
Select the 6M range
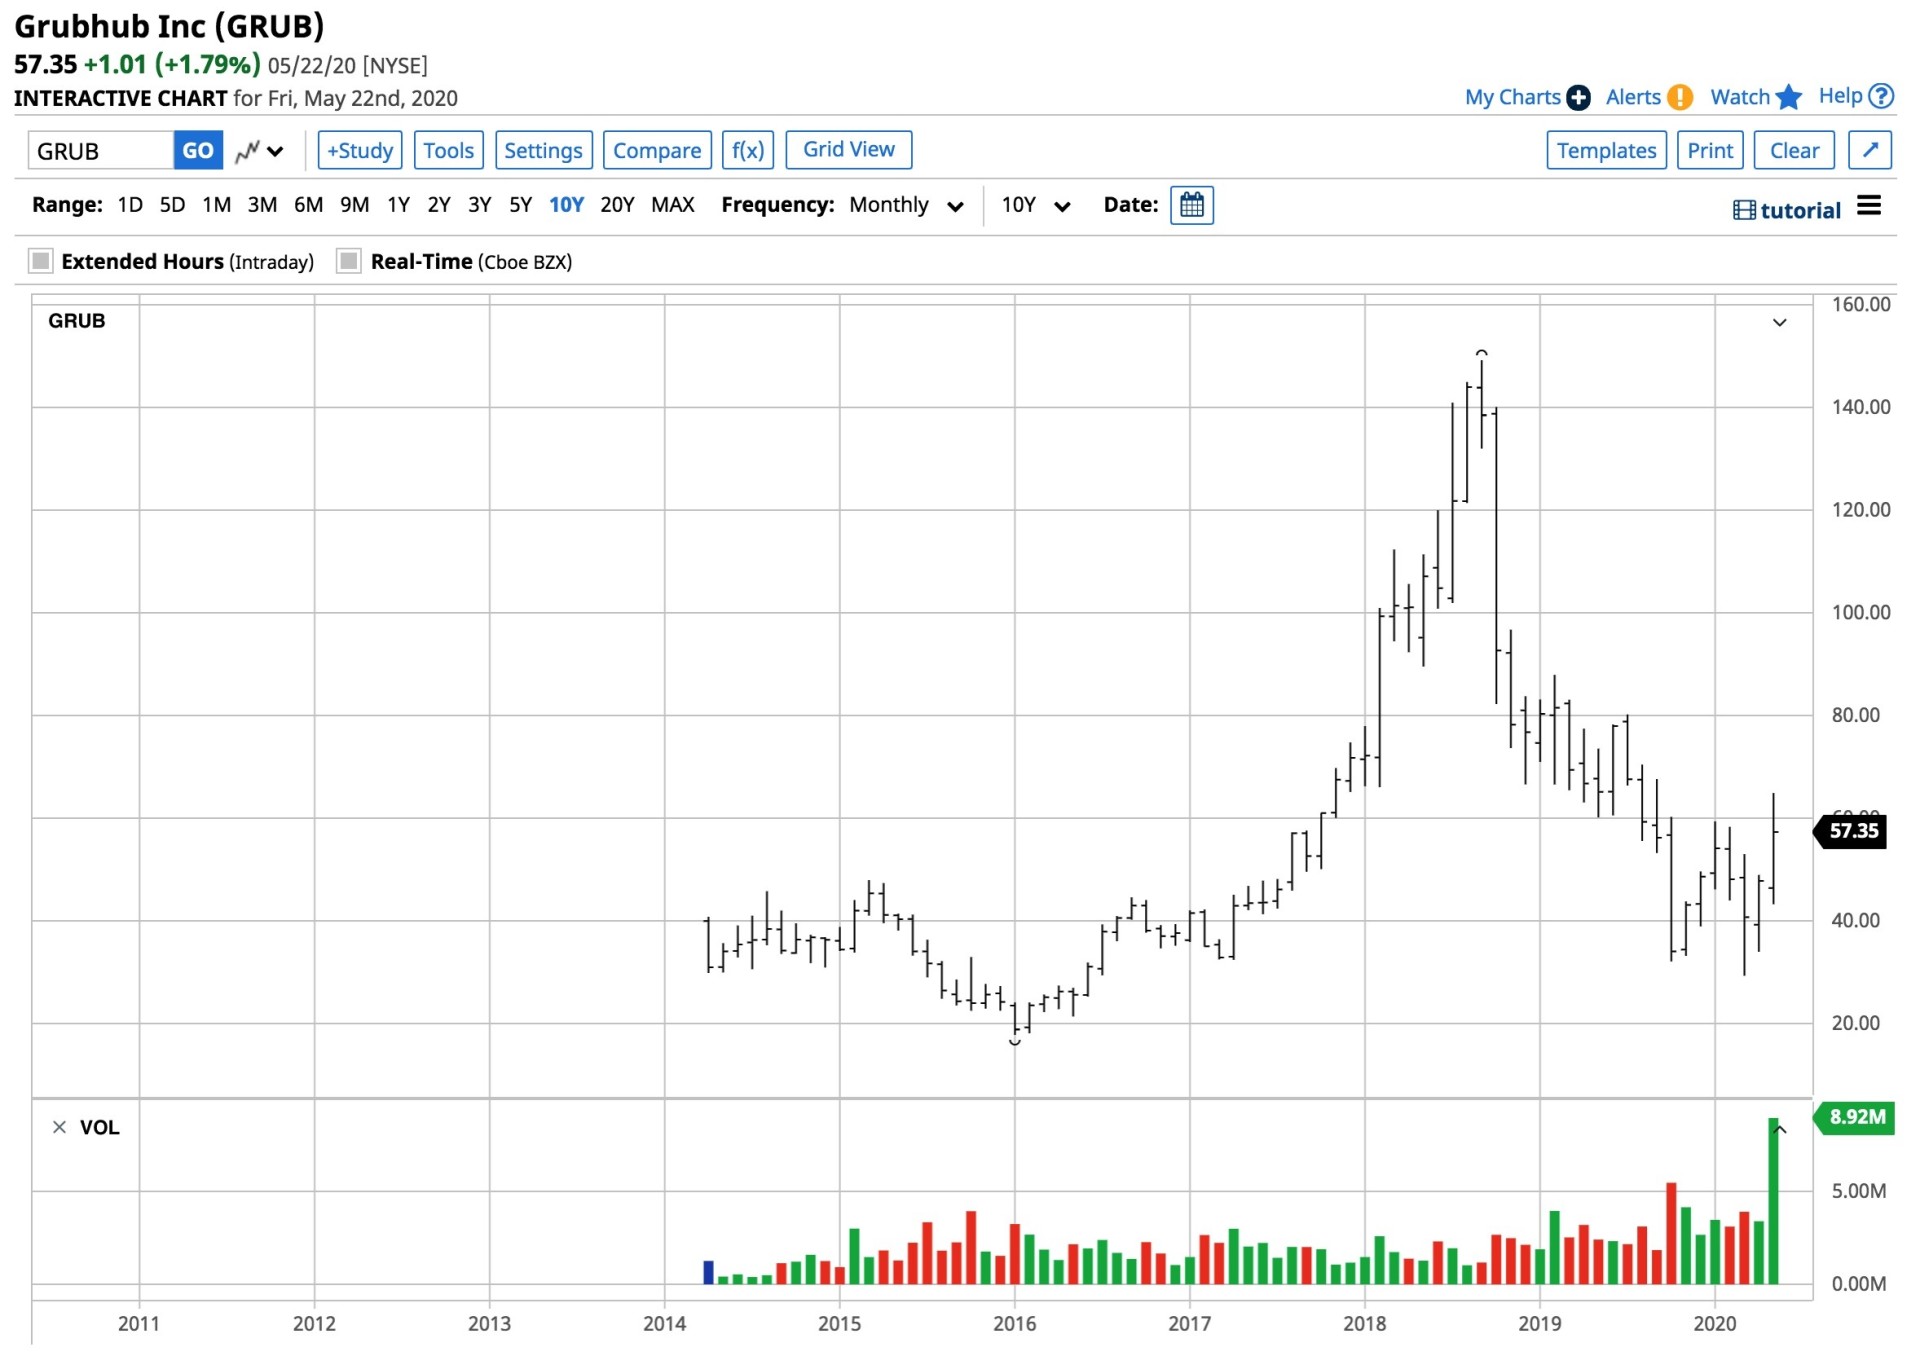[308, 205]
